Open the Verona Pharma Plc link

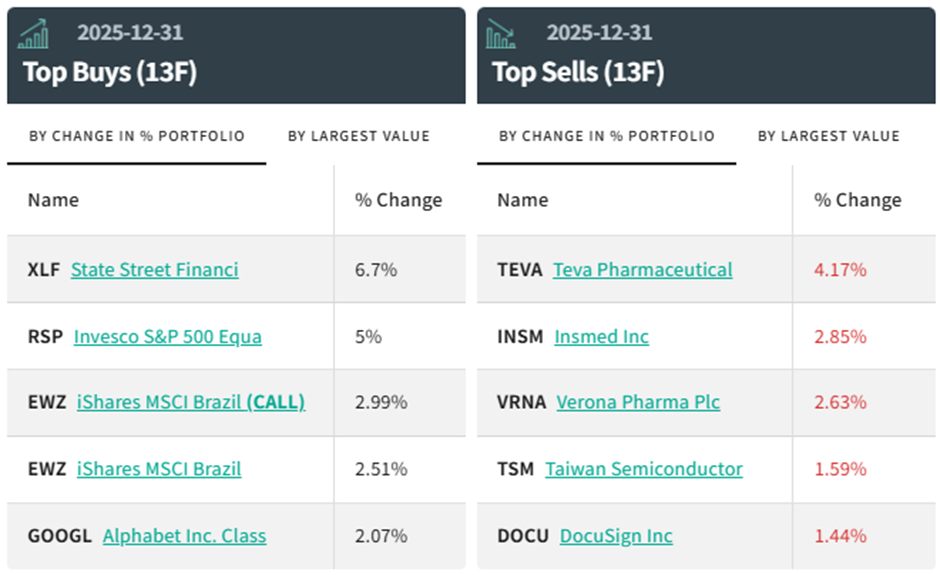click(638, 403)
